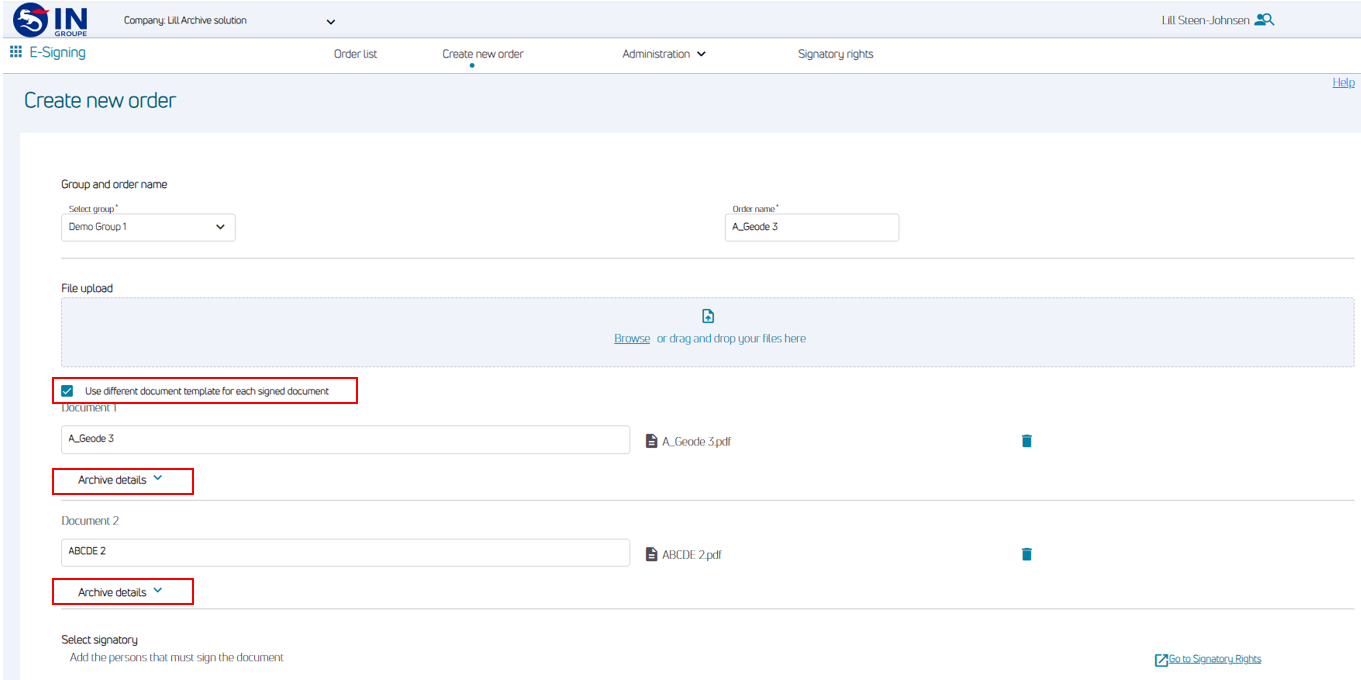The width and height of the screenshot is (1361, 680).
Task: Expand Archive details for Document 2
Action: click(121, 592)
